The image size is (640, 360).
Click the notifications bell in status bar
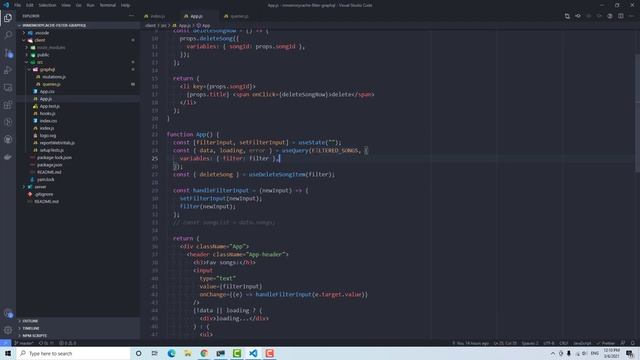[x=633, y=343]
